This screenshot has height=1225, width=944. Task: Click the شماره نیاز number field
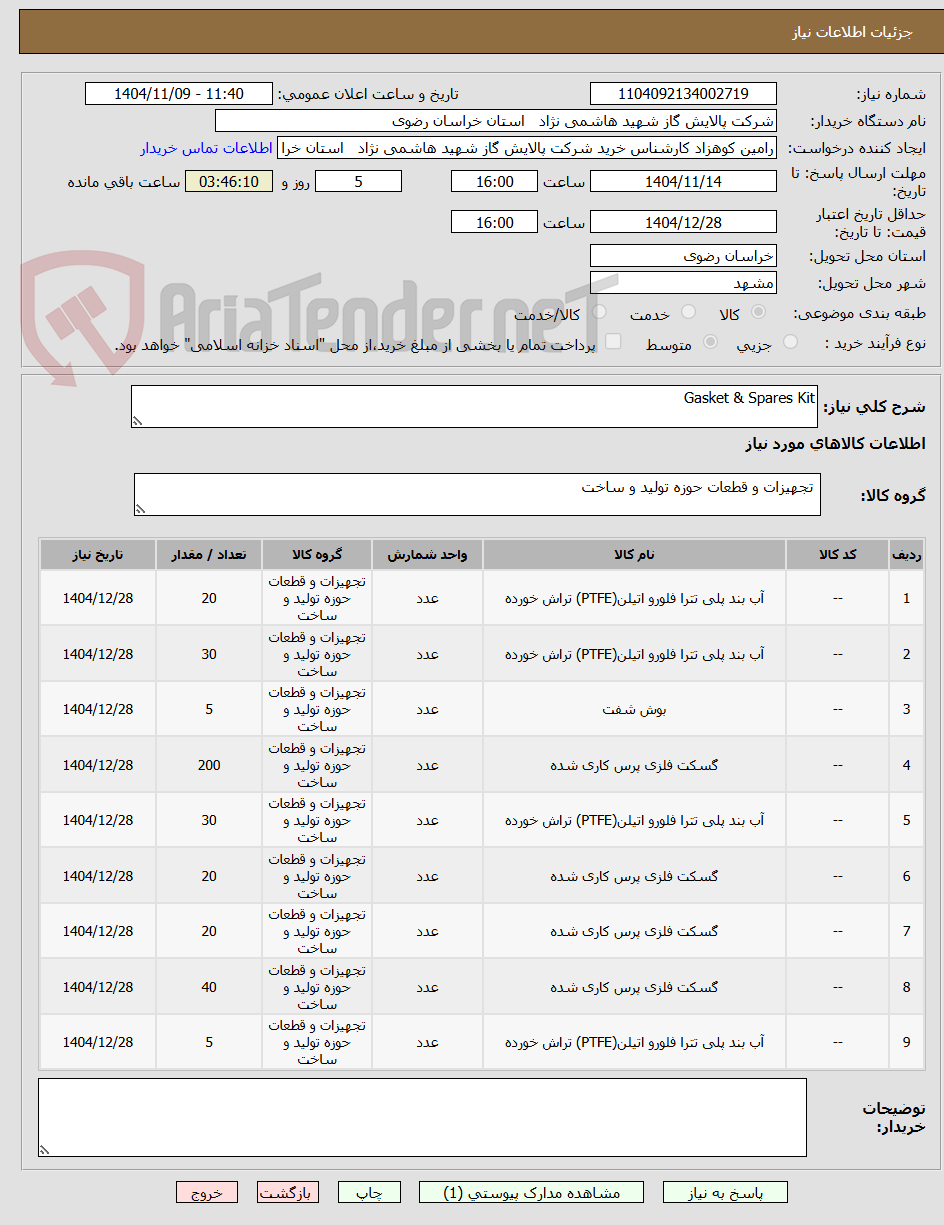pyautogui.click(x=683, y=94)
